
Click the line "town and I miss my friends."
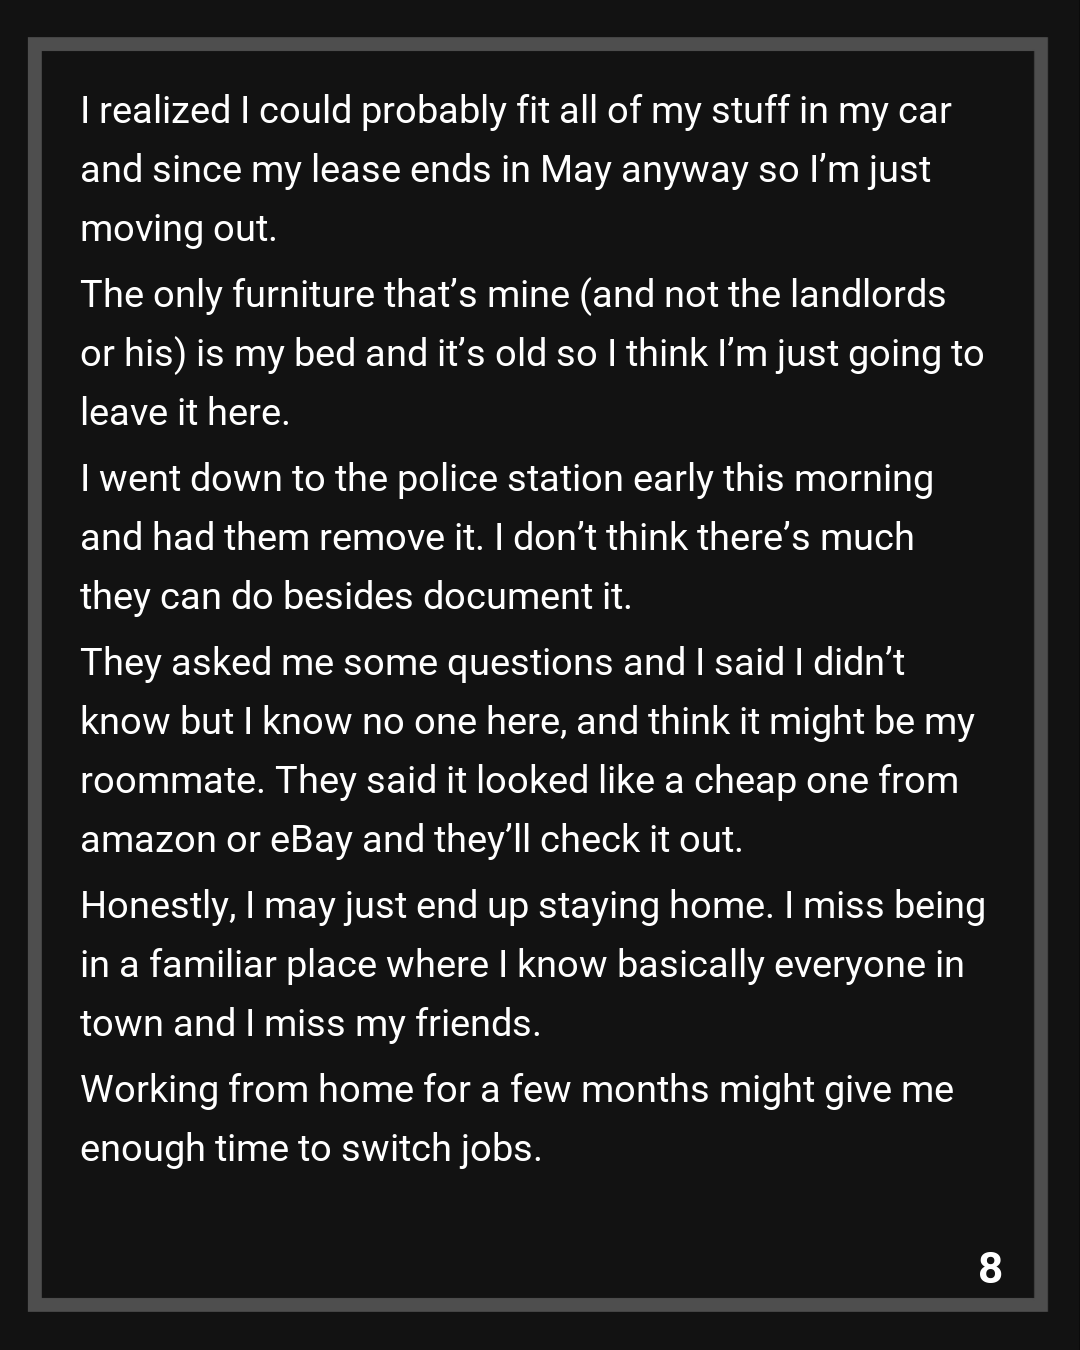coord(310,1024)
